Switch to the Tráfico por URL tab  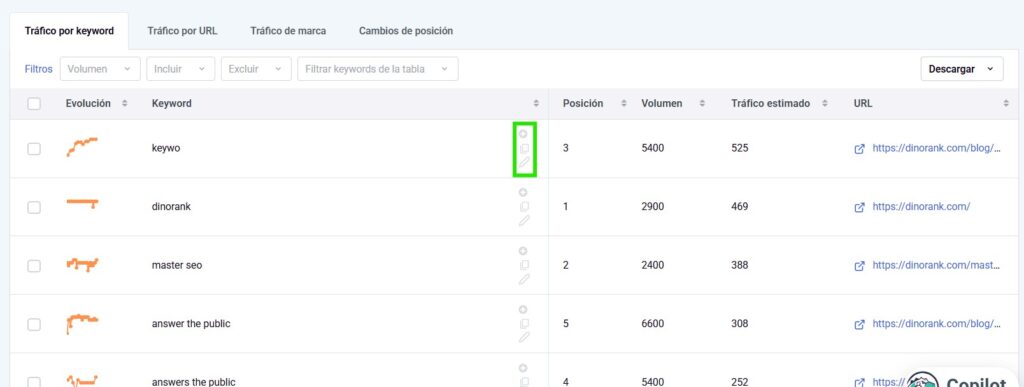[x=182, y=31]
